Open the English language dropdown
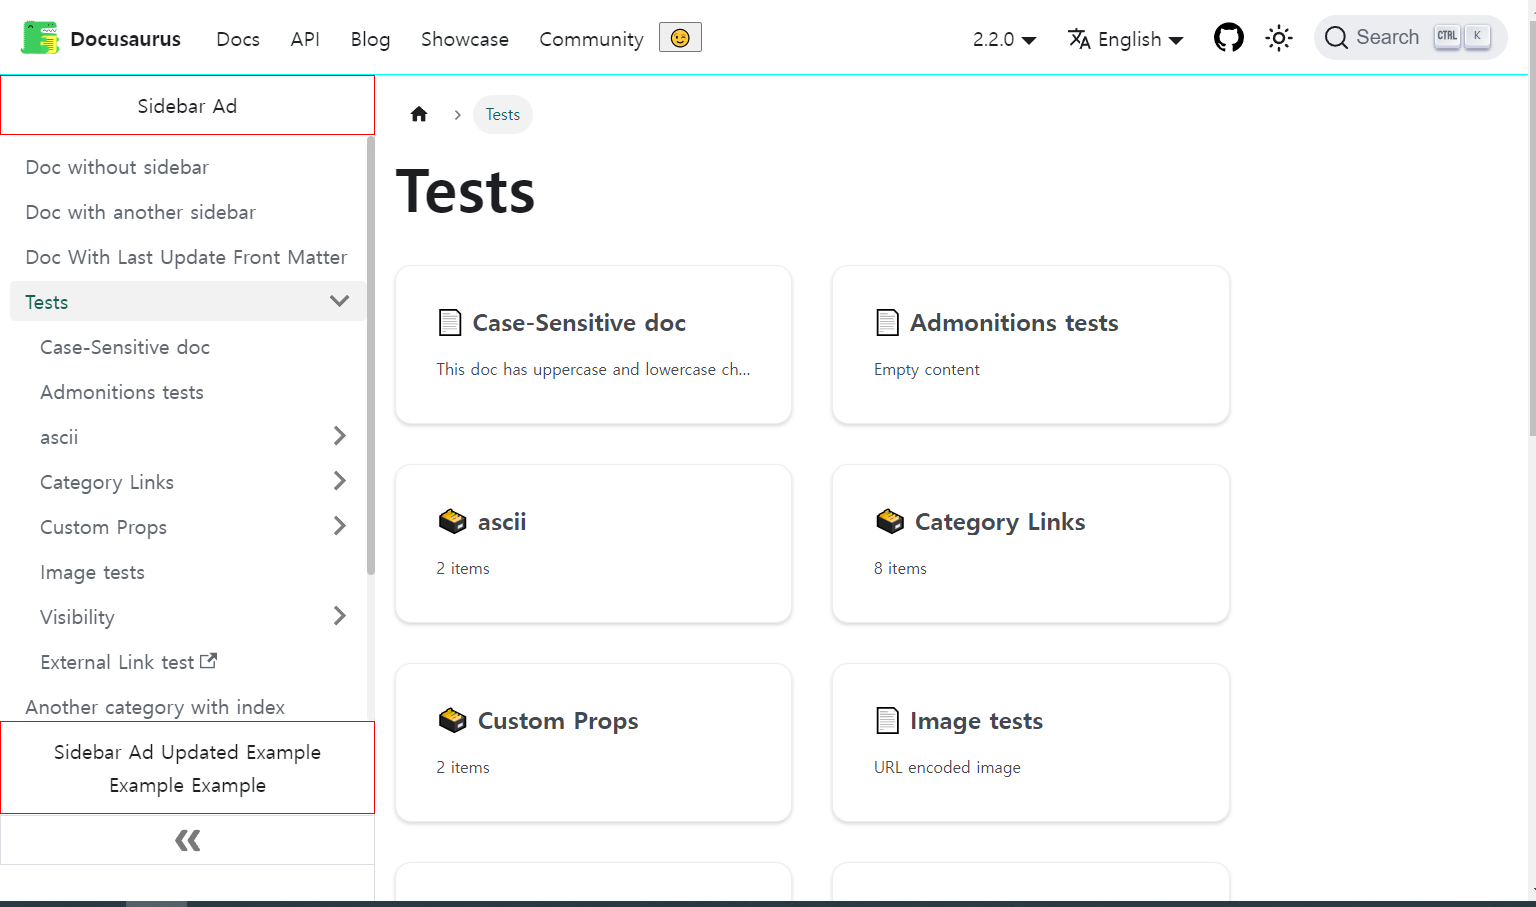The image size is (1536, 907). pyautogui.click(x=1125, y=39)
